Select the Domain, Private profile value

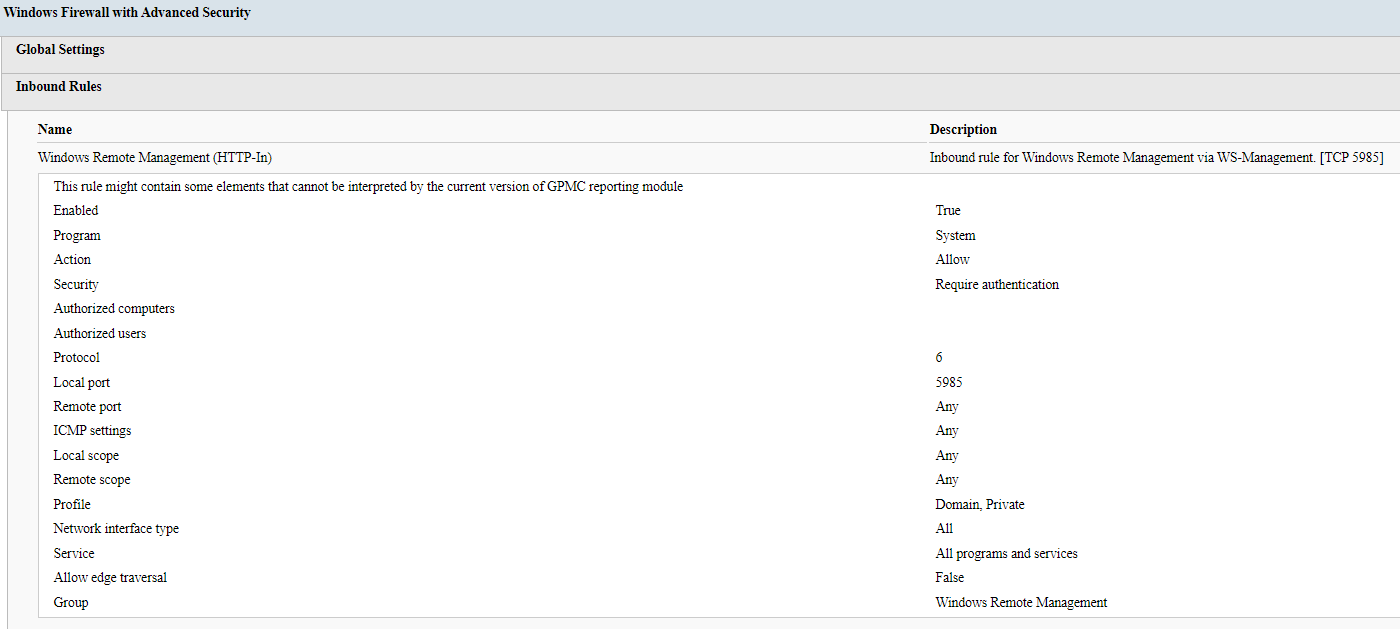[979, 504]
